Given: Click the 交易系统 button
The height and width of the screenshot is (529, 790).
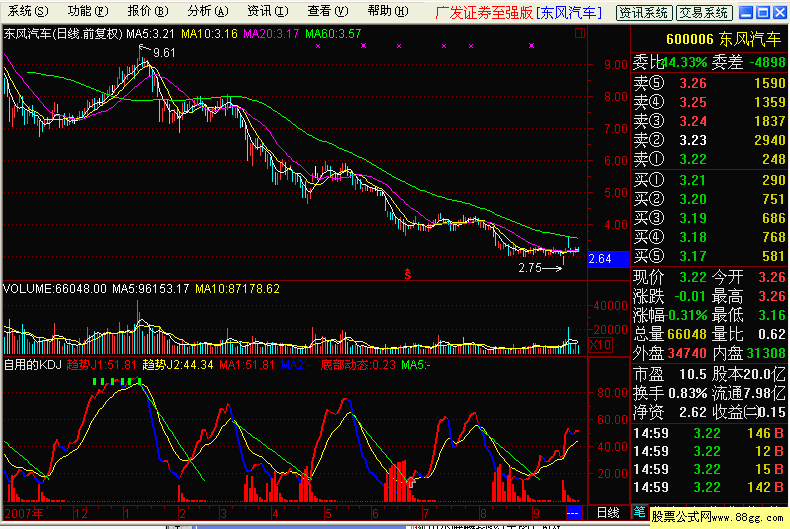Looking at the screenshot, I should coord(704,13).
